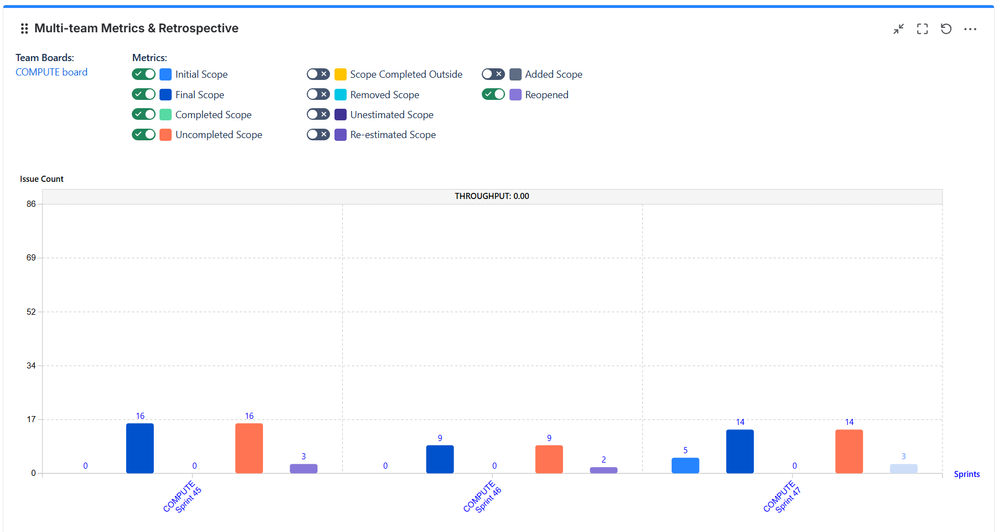Viewport: 999px width, 532px height.
Task: Click the Removed Scope cyan swatch
Action: point(340,95)
